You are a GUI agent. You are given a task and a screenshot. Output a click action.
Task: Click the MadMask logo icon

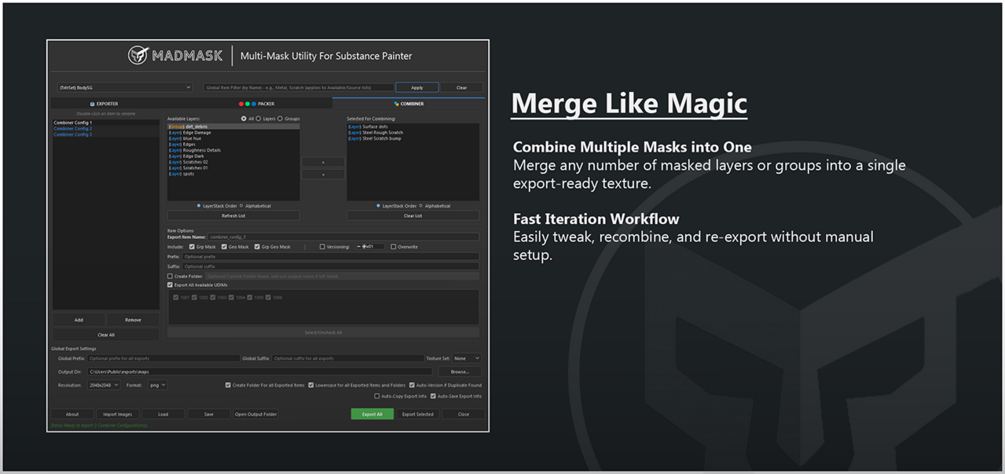tap(138, 56)
